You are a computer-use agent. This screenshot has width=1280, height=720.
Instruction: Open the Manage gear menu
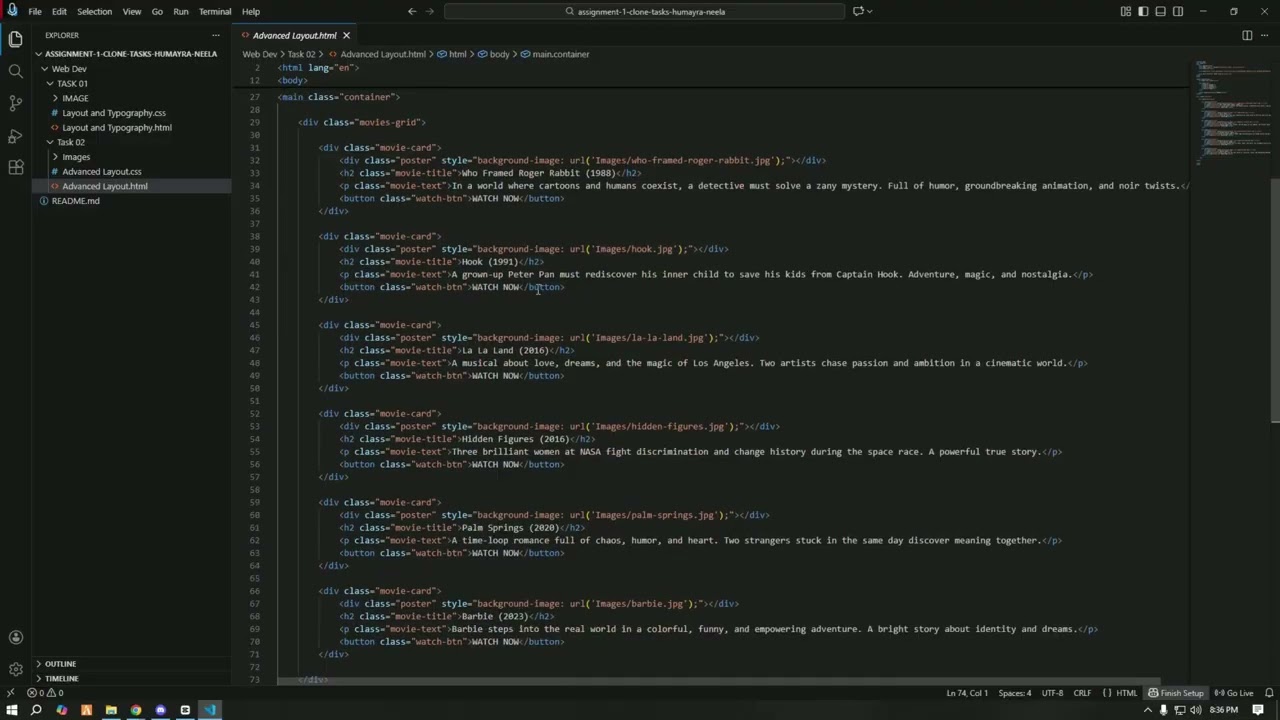click(15, 669)
